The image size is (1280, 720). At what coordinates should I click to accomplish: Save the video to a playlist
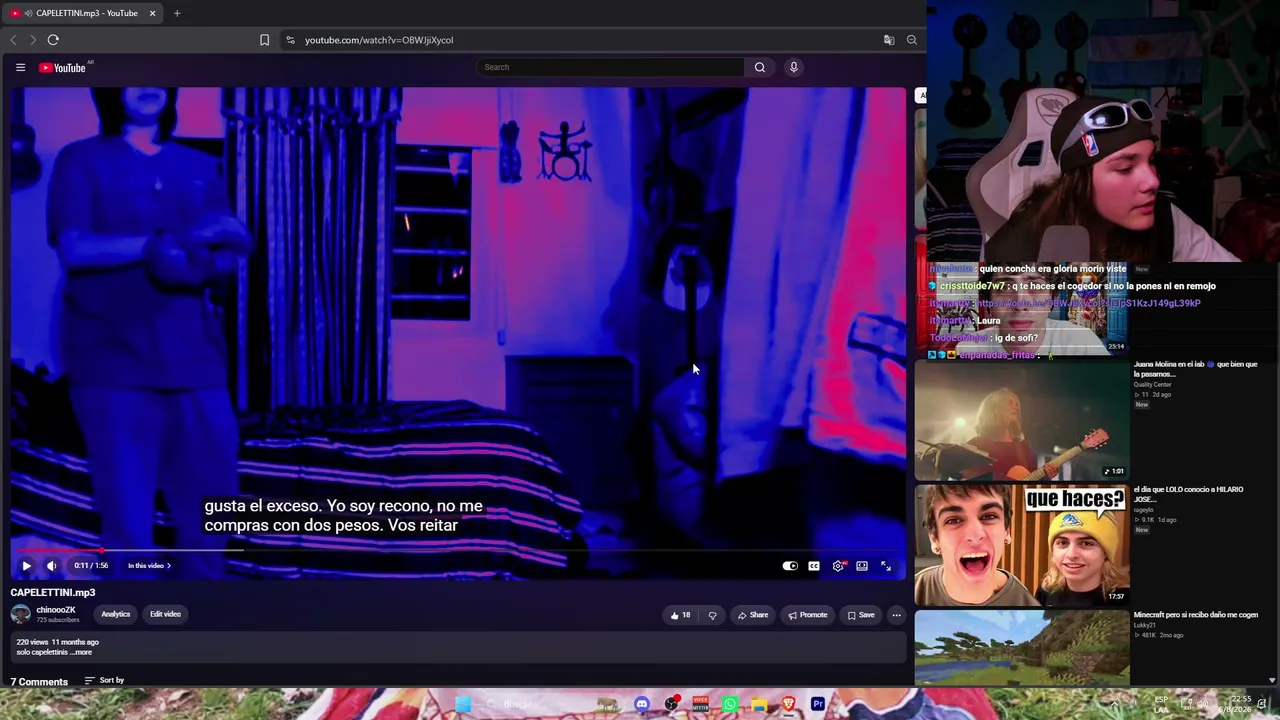click(x=861, y=615)
